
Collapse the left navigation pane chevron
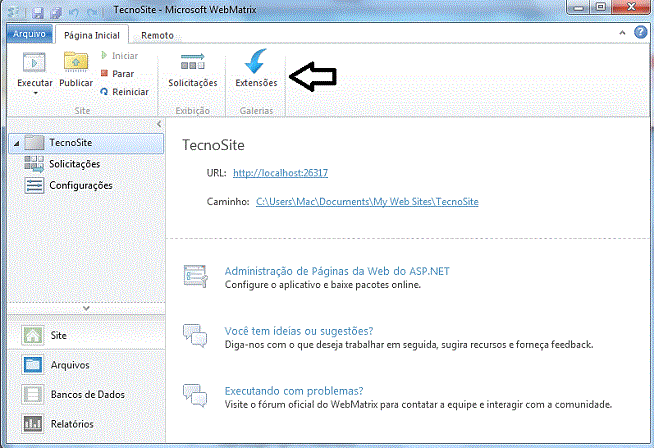159,124
